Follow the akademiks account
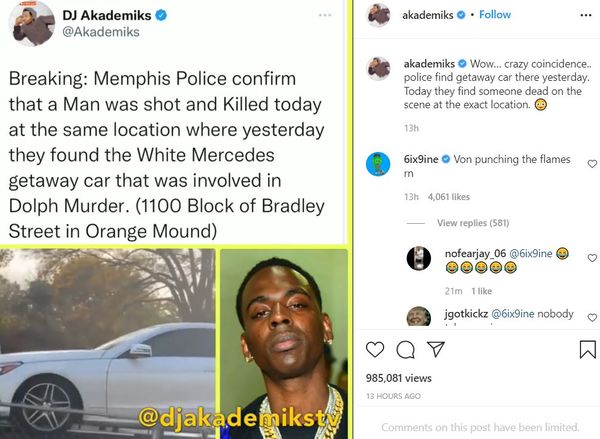600x439 pixels. 495,15
